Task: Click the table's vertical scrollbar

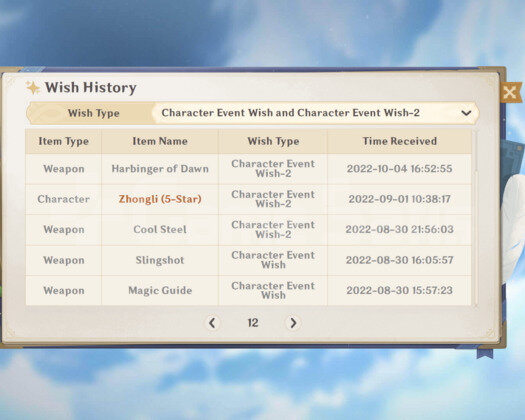Action: pos(475,218)
